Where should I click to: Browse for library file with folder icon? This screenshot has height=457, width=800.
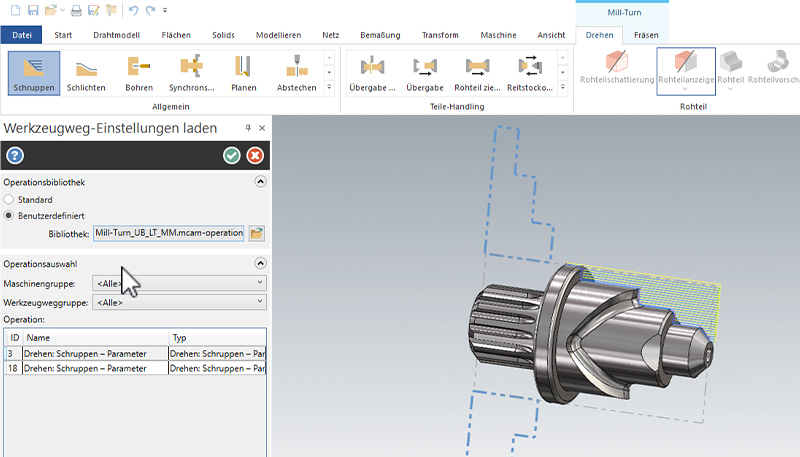pyautogui.click(x=257, y=233)
